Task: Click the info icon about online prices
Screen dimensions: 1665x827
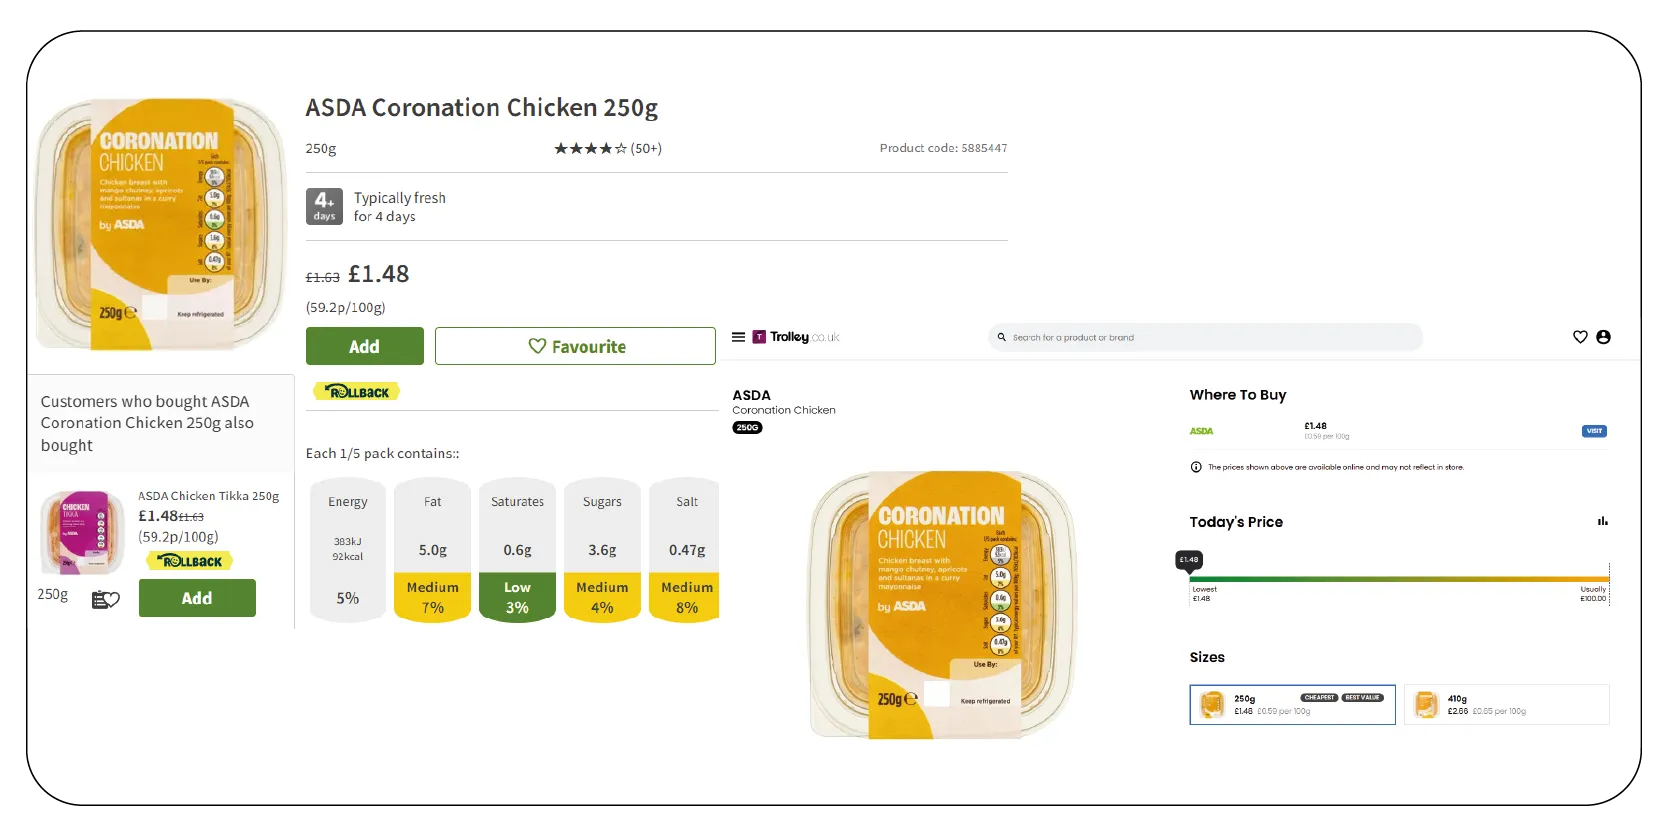Action: (1195, 466)
